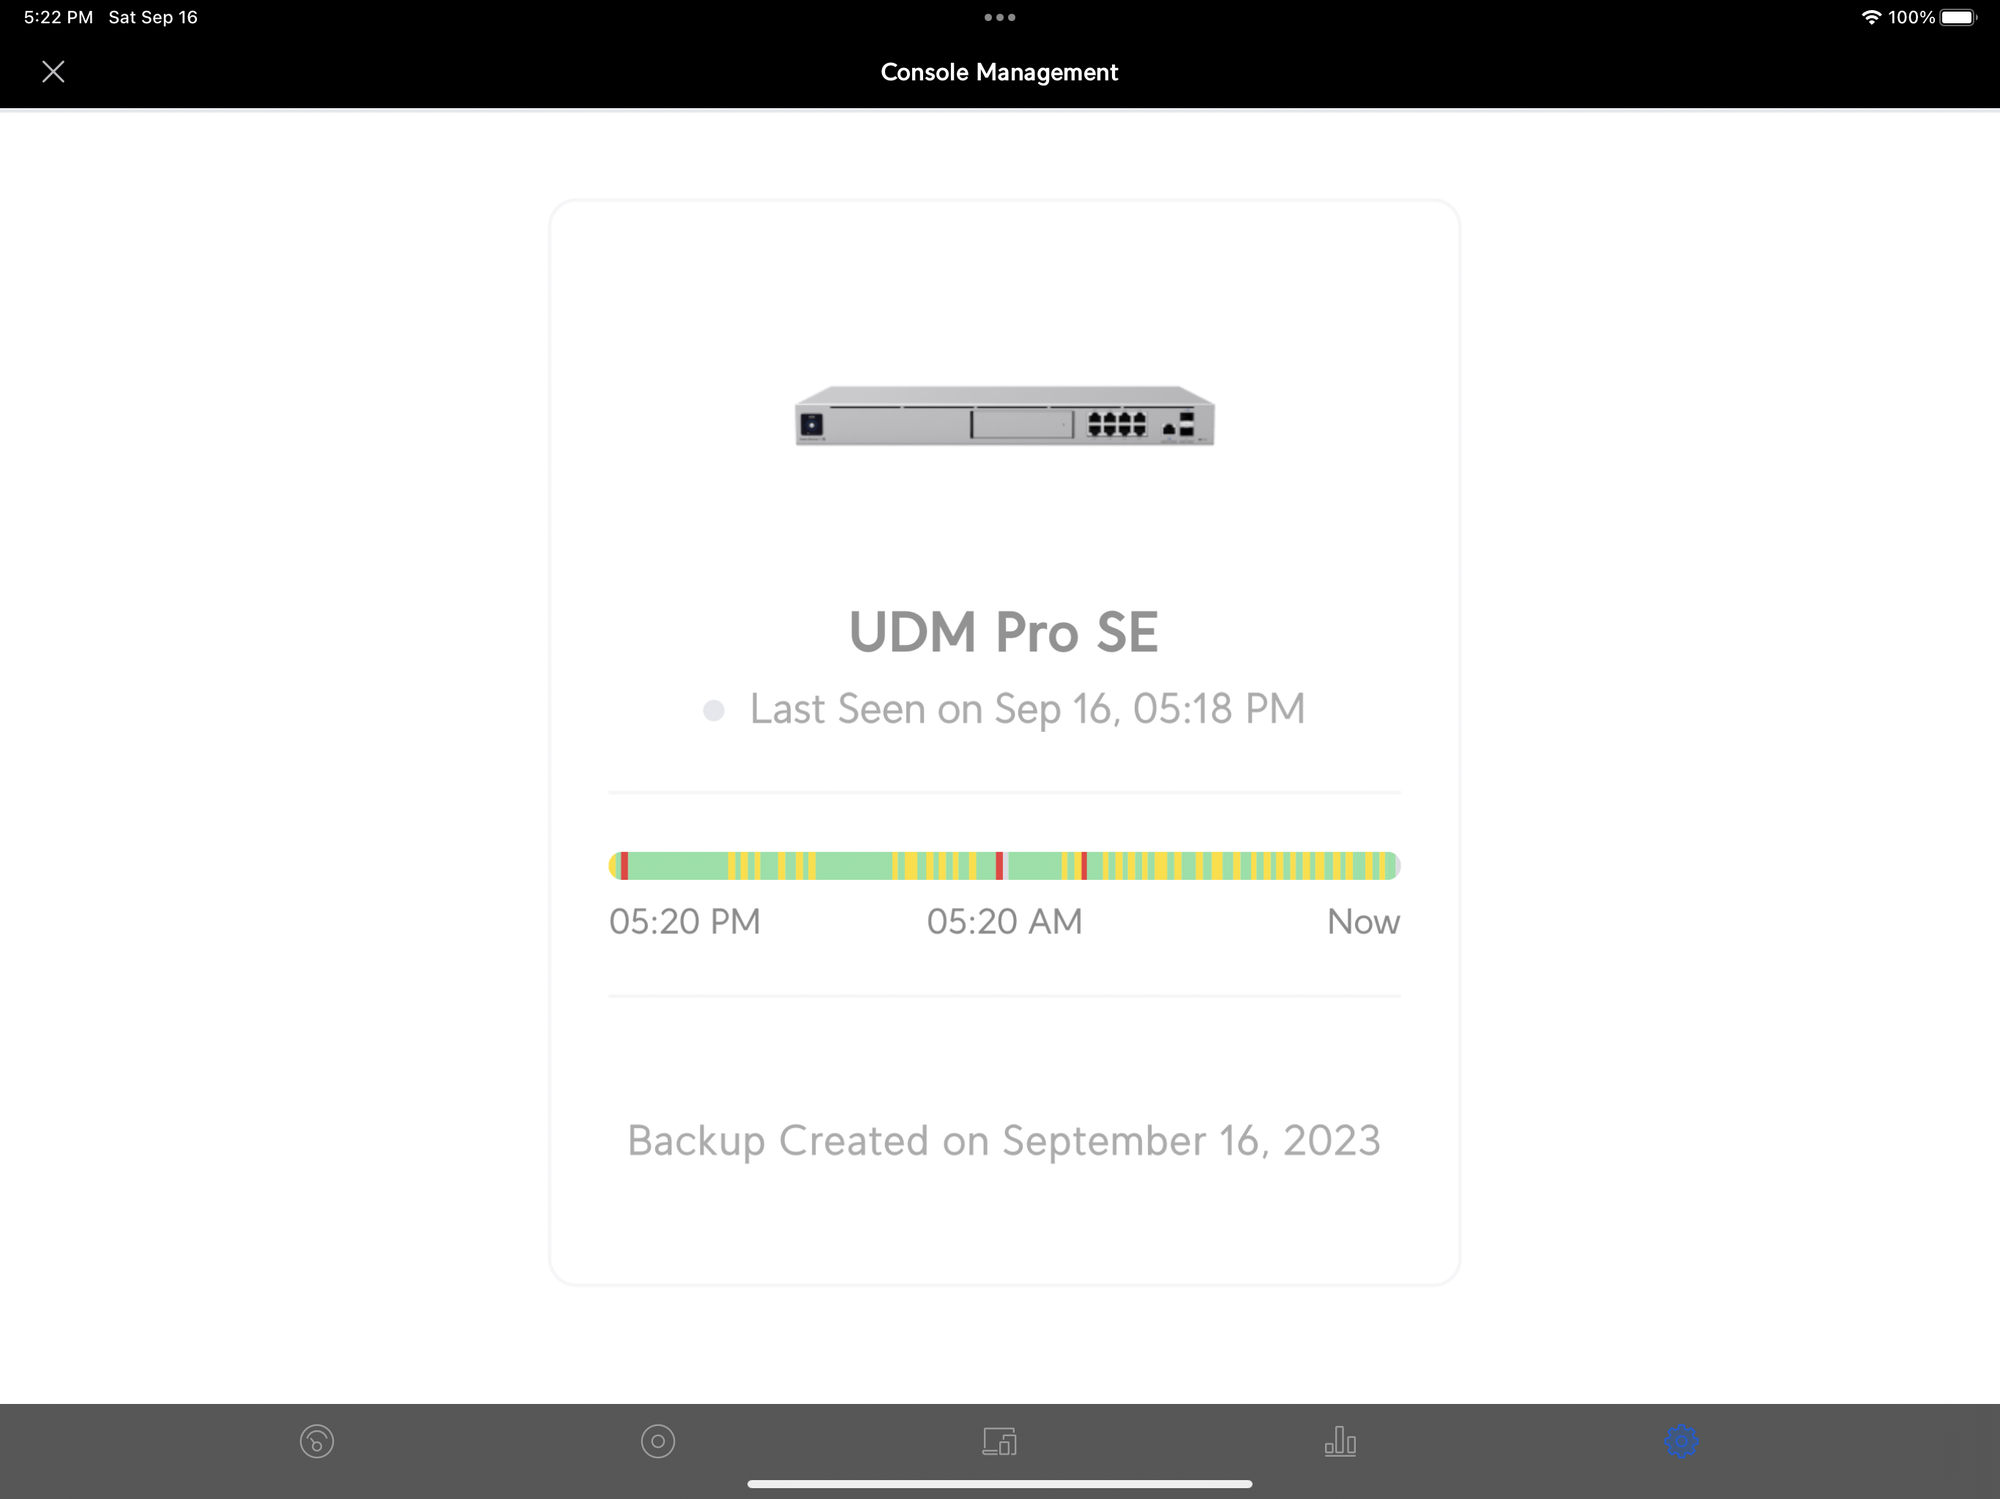2000x1499 pixels.
Task: Tap the Now label under uptime bar
Action: (1362, 921)
